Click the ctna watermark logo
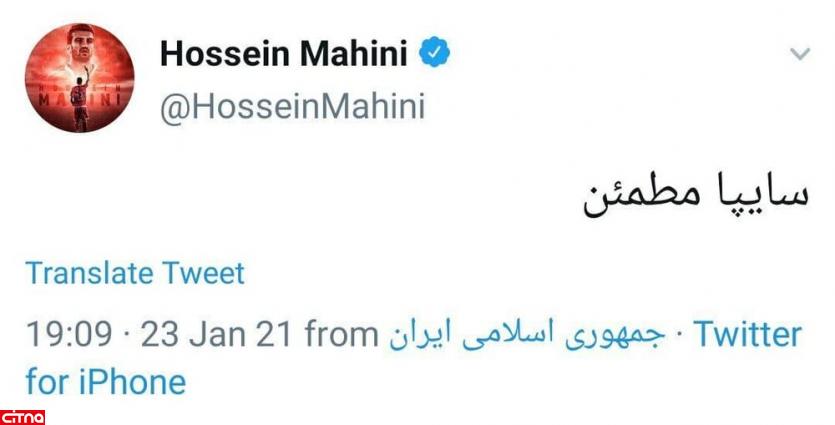The image size is (835, 425). pos(20,414)
